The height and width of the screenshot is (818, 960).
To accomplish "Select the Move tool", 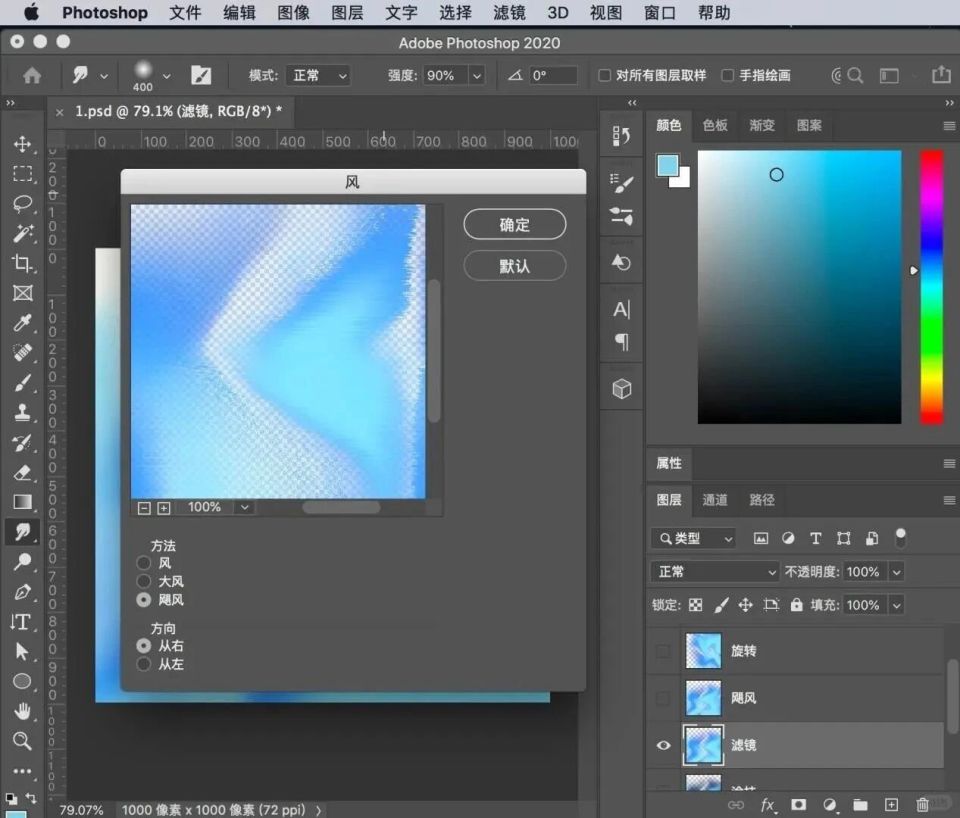I will click(x=22, y=144).
